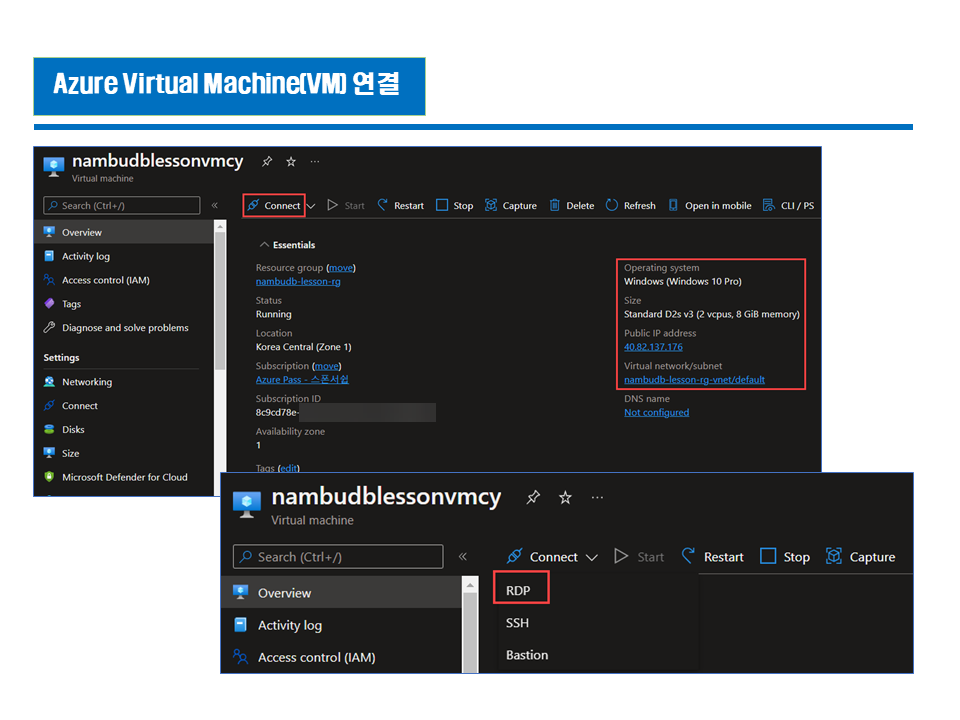Open nambudb-lesson-rg resource group link
The width and height of the screenshot is (960, 720).
(298, 282)
